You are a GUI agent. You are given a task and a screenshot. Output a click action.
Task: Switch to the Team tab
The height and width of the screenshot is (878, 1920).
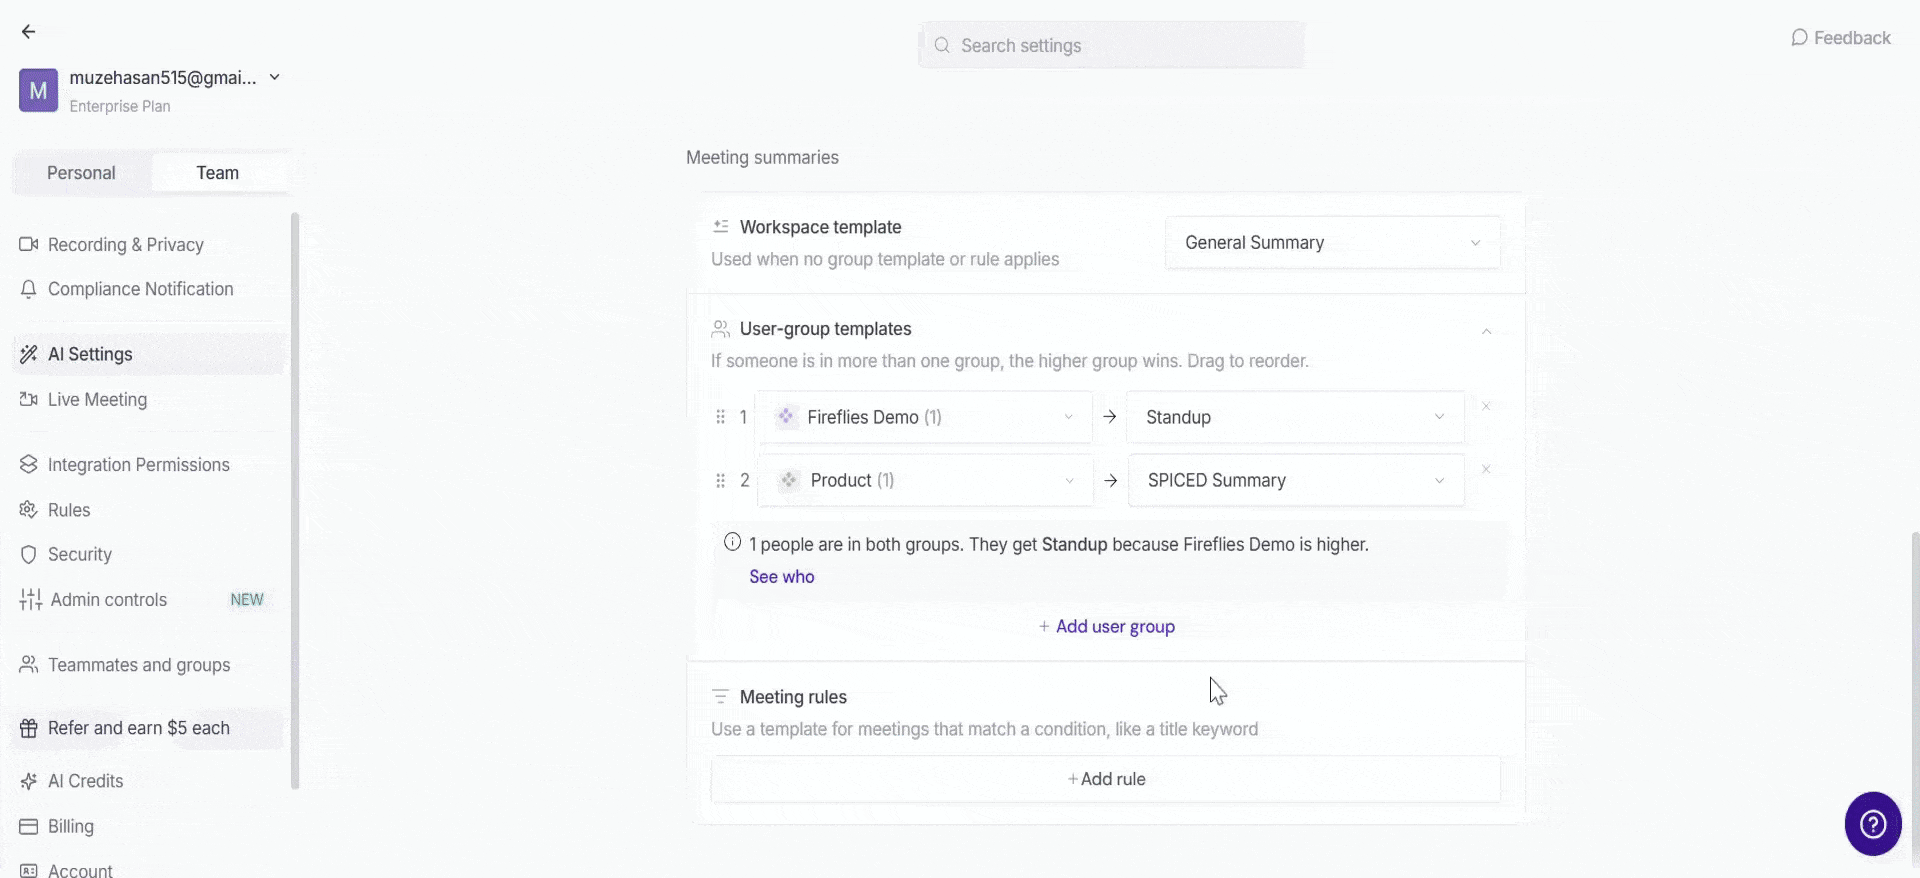tap(217, 173)
